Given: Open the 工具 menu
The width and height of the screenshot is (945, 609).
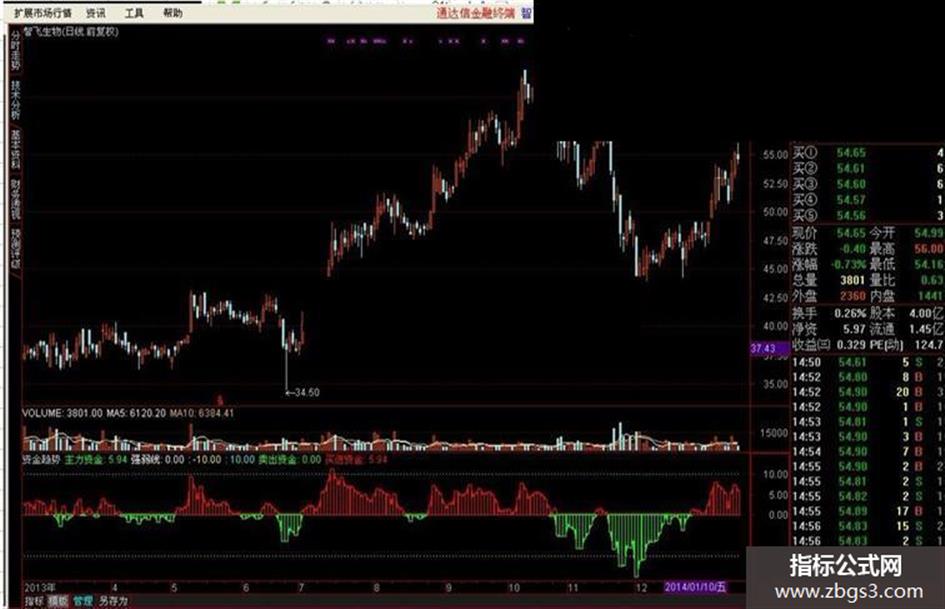Looking at the screenshot, I should tap(134, 13).
